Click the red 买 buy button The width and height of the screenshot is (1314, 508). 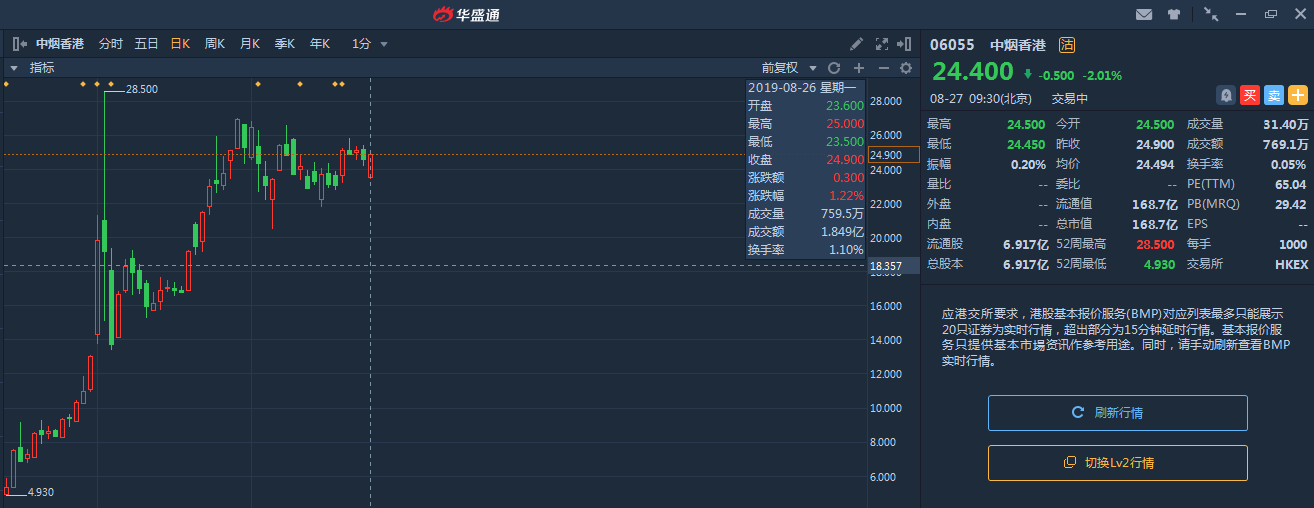[x=1249, y=95]
